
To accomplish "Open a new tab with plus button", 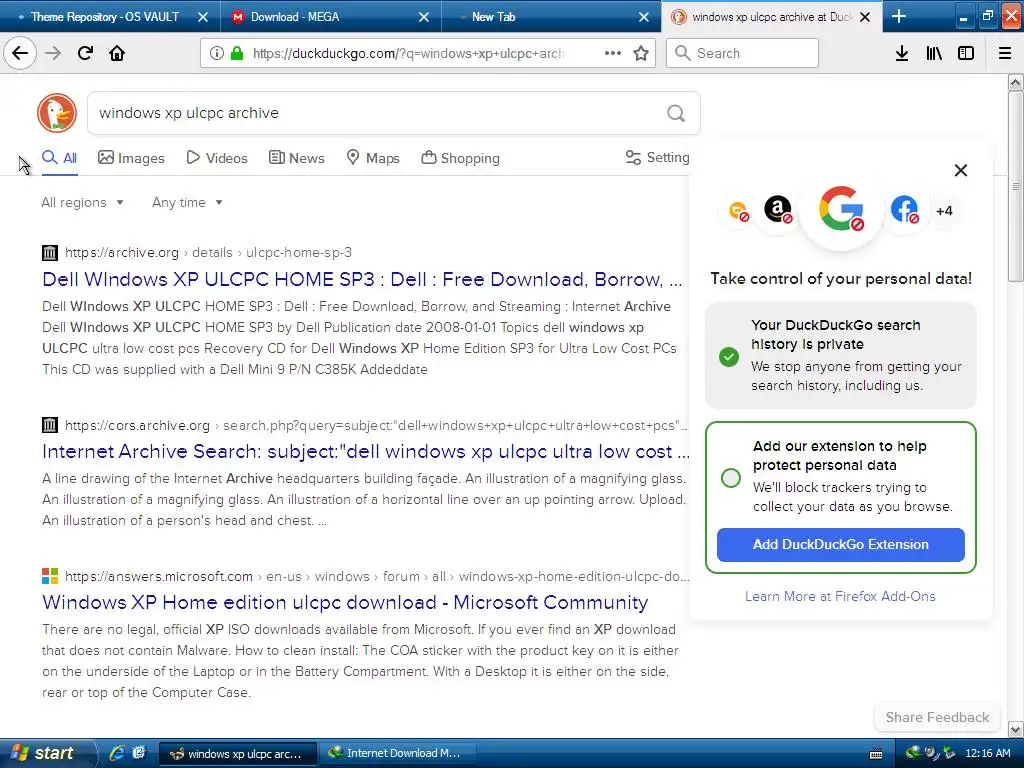I will (899, 16).
